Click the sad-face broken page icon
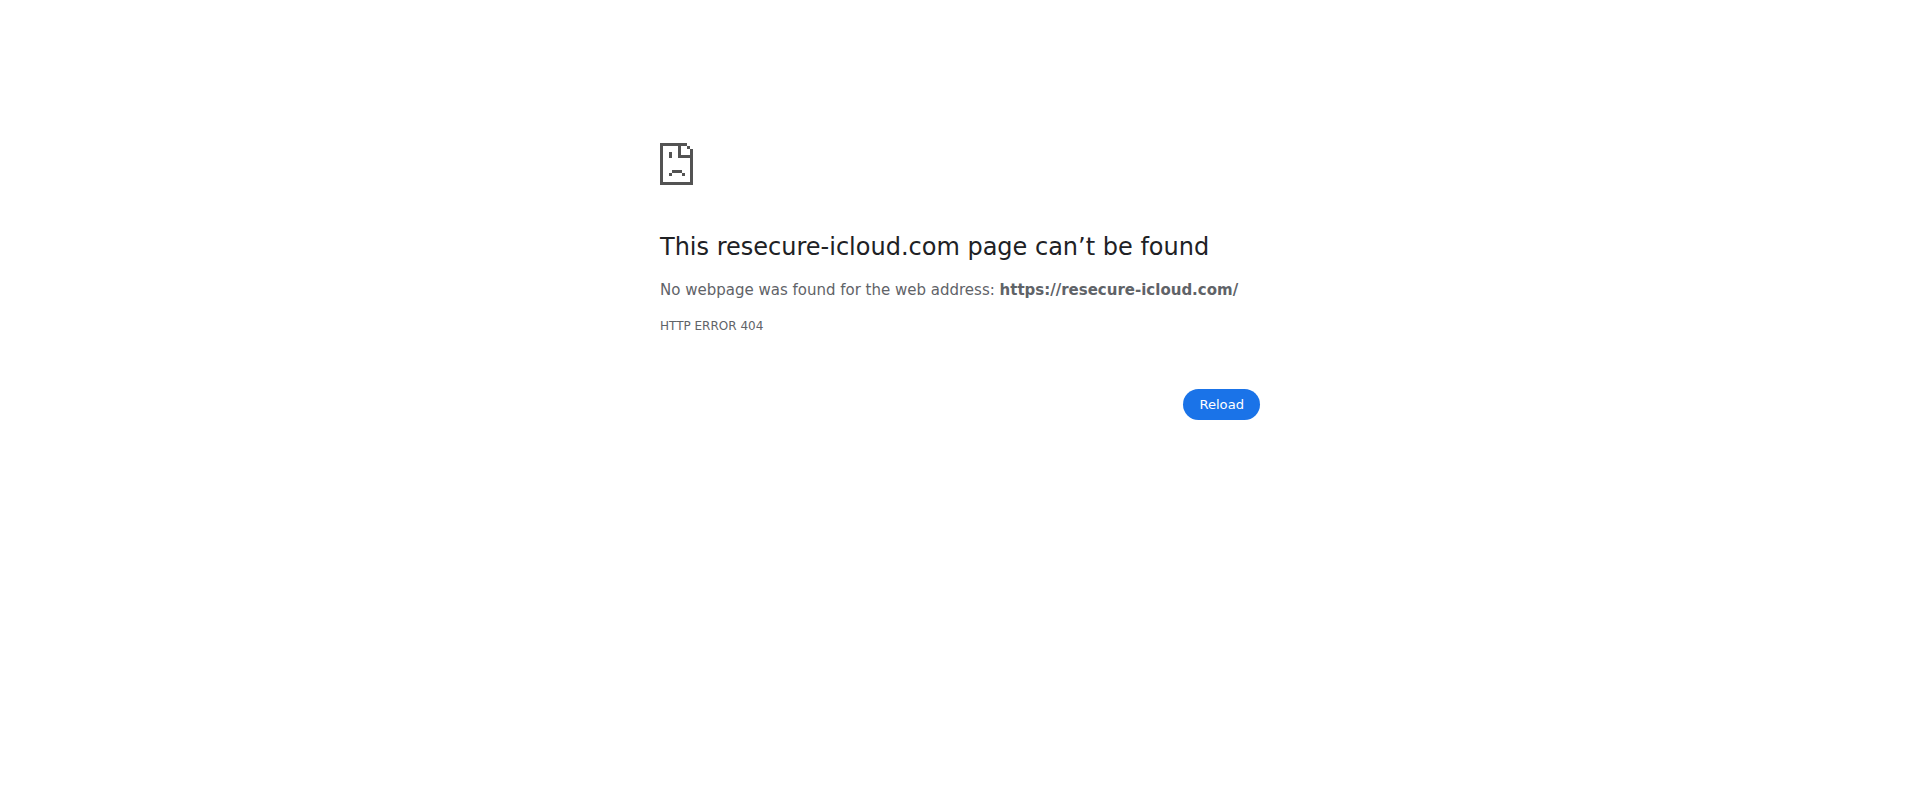Viewport: 1920px width, 807px height. coord(676,164)
